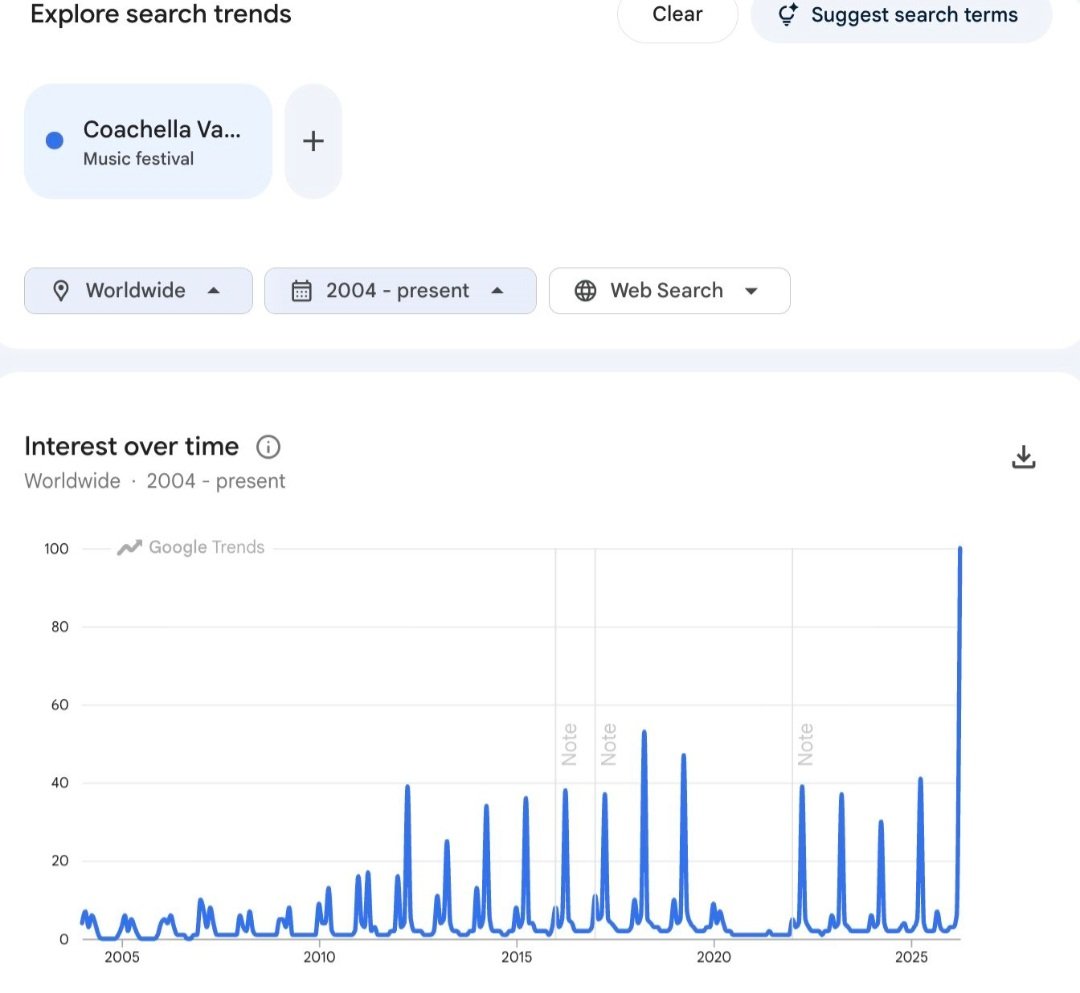Click the arrow beside Worldwide
Screen dimensions: 1080x993
coord(214,291)
